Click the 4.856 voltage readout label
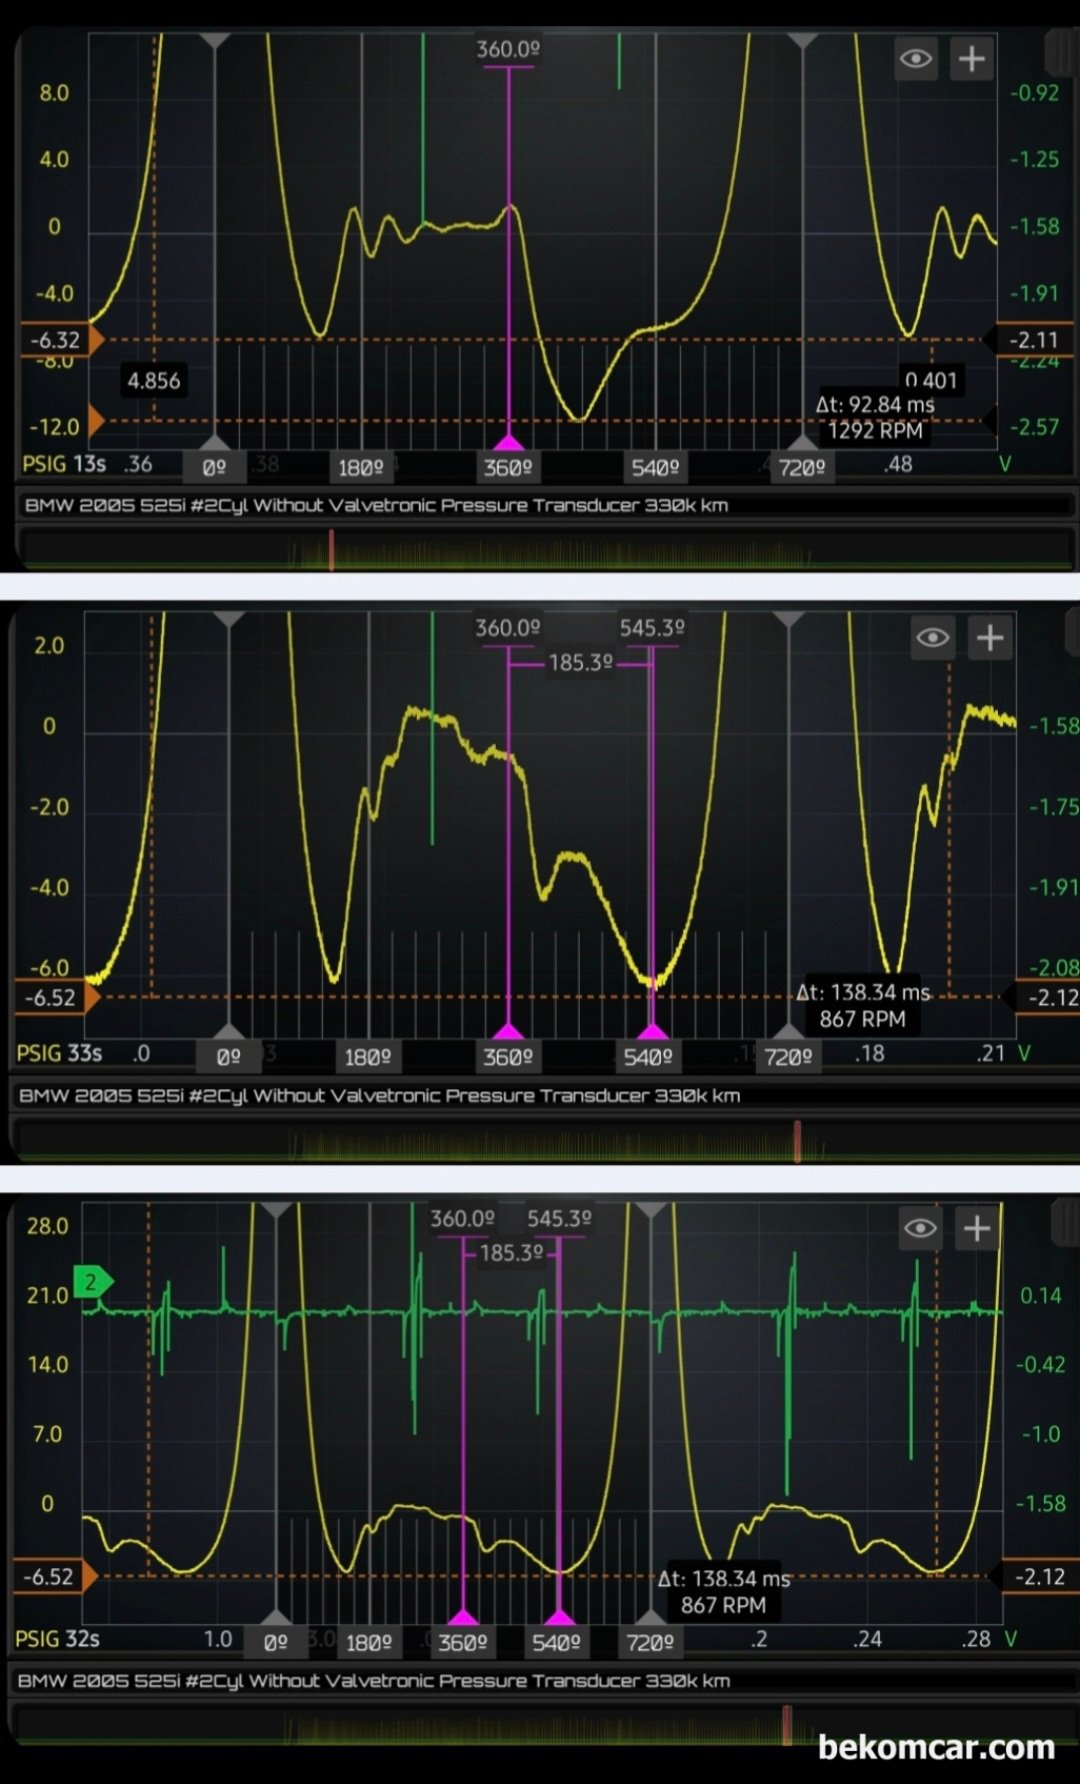1080x1784 pixels. click(x=154, y=380)
